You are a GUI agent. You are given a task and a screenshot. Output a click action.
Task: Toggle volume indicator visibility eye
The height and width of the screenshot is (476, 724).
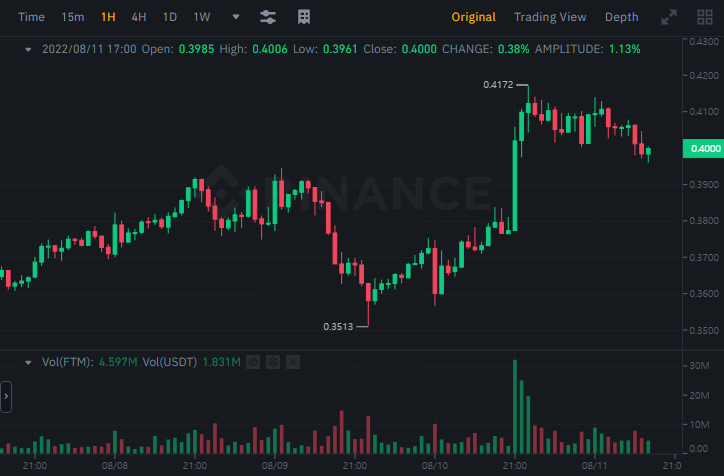pyautogui.click(x=253, y=362)
